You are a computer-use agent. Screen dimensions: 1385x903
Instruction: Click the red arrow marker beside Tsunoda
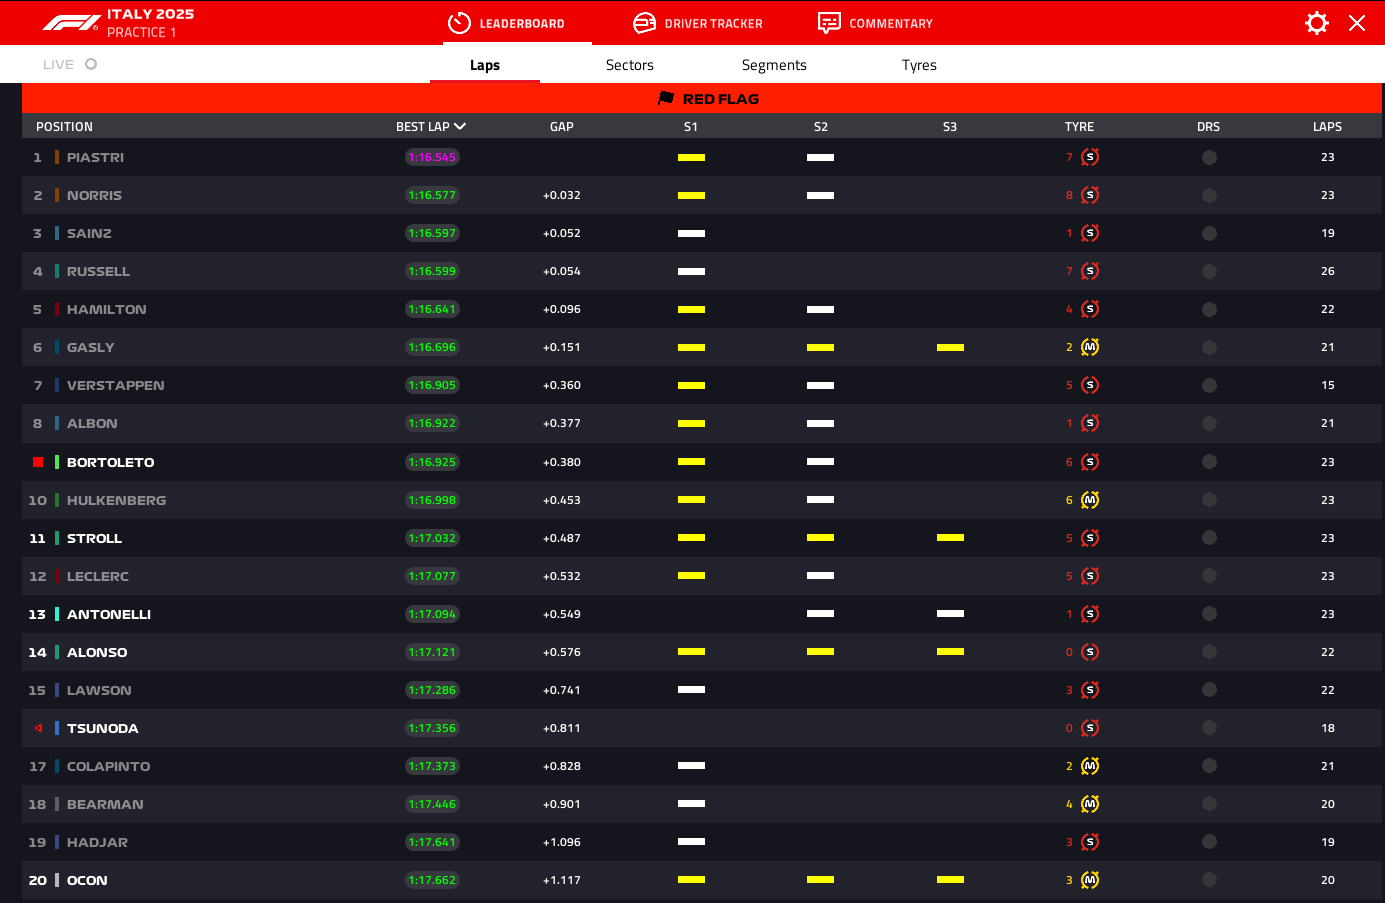pos(38,728)
